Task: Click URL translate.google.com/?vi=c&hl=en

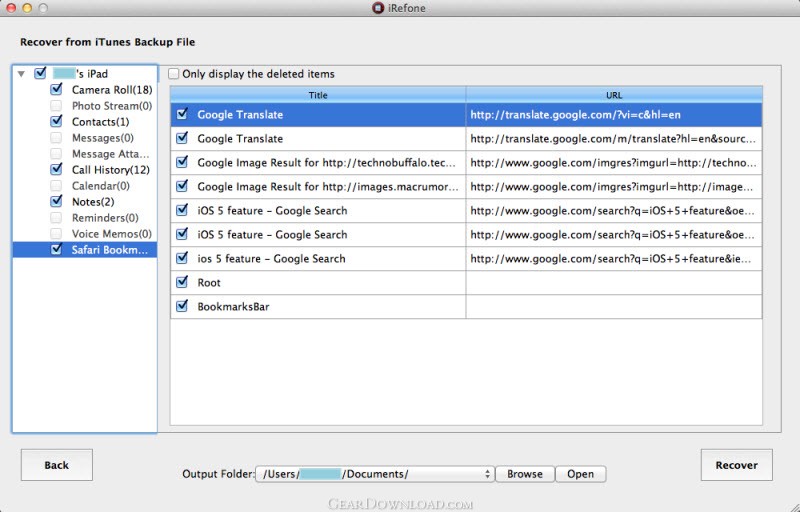Action: pyautogui.click(x=576, y=115)
